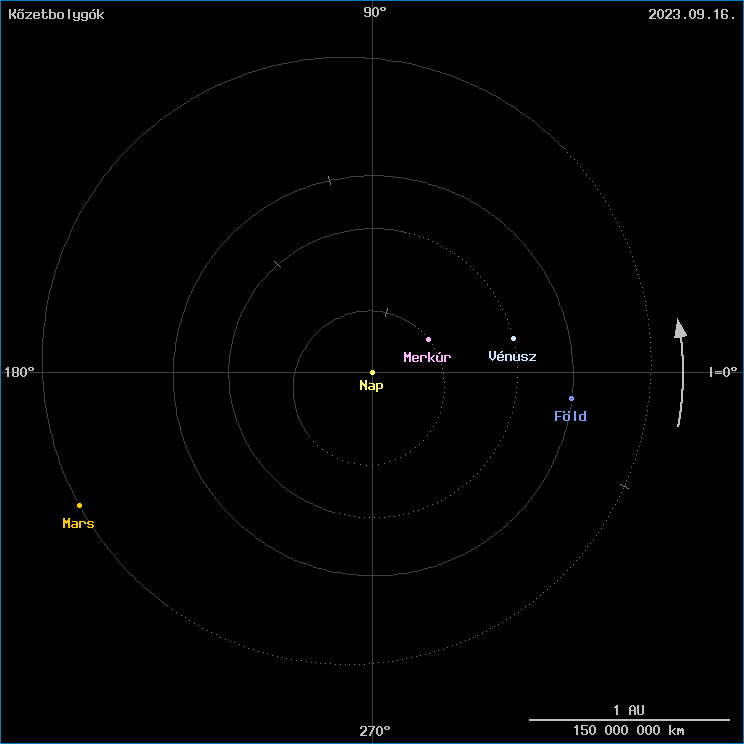This screenshot has height=744, width=744.
Task: Select the pink Mercury planet dot
Action: (428, 339)
